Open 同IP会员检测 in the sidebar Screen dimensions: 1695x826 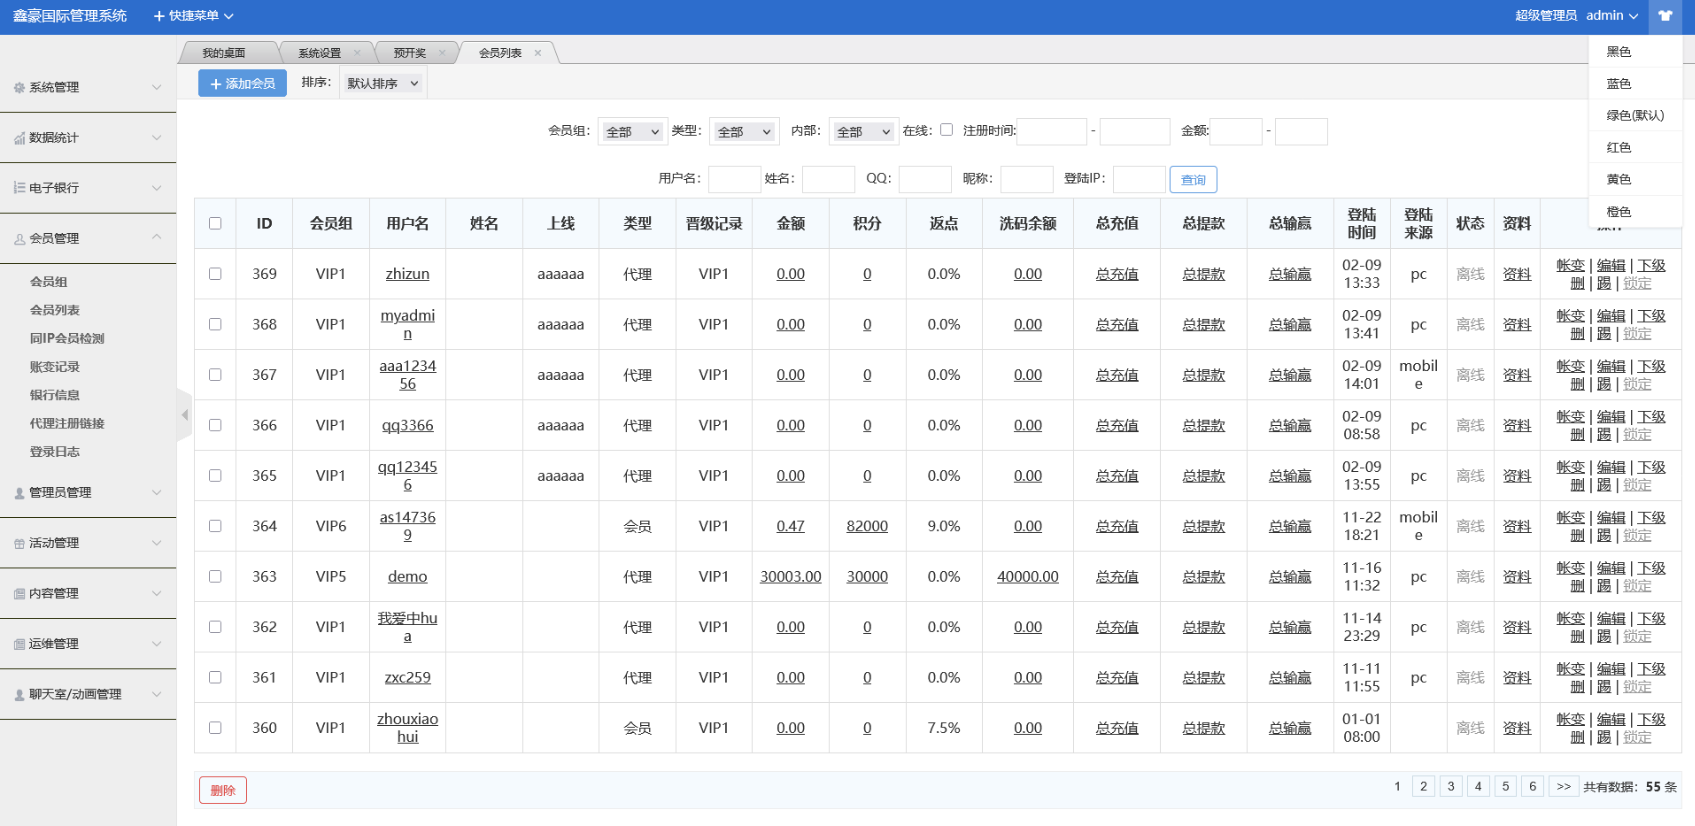pyautogui.click(x=67, y=339)
